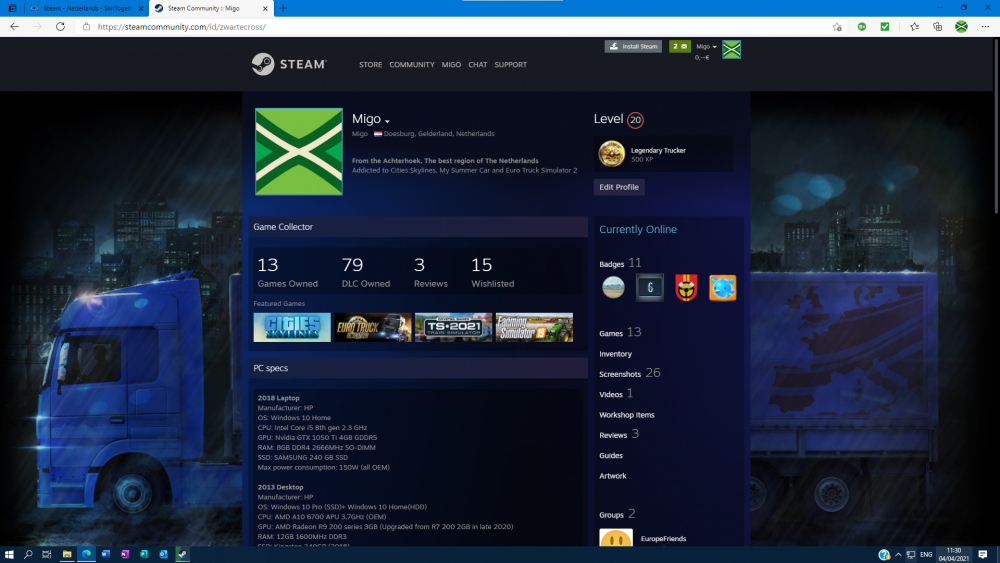This screenshot has width=1000, height=563.
Task: Click the red and yellow shield badge
Action: point(686,288)
